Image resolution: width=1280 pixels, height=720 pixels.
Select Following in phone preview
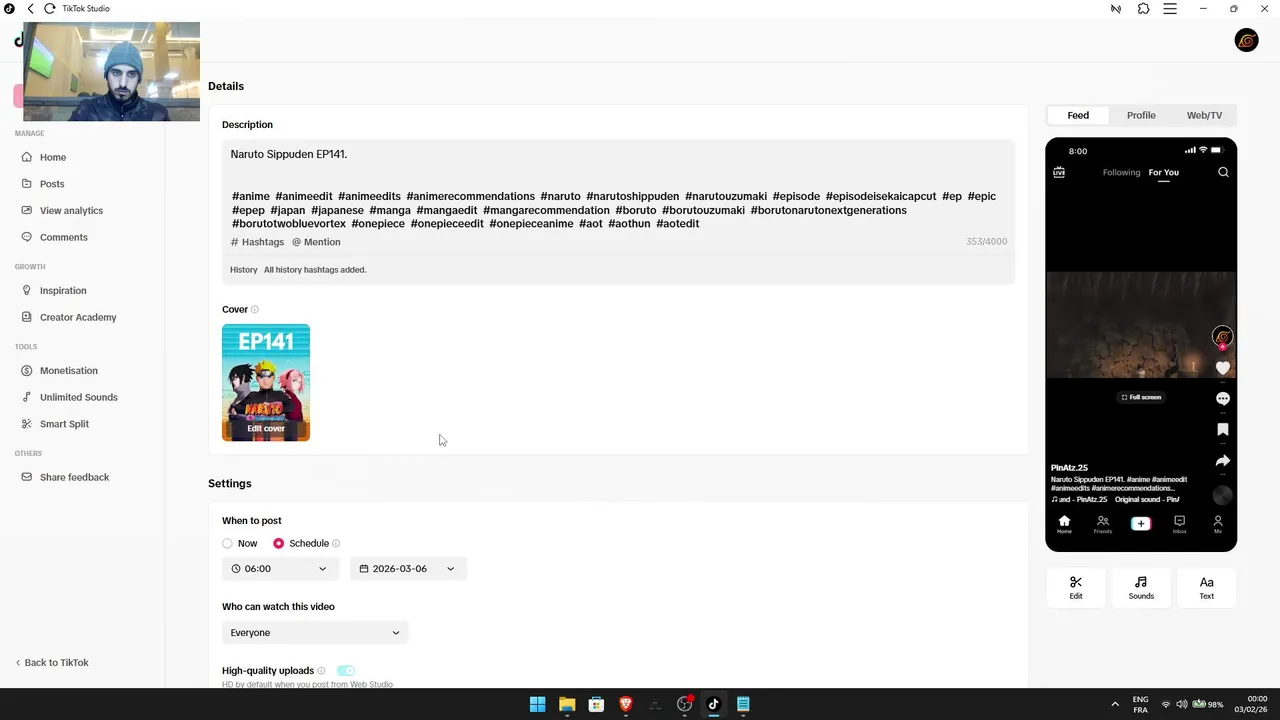click(x=1121, y=172)
